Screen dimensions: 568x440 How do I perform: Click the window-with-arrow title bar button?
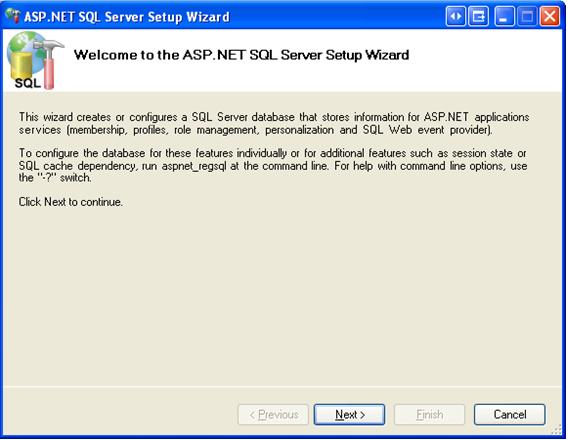click(478, 17)
